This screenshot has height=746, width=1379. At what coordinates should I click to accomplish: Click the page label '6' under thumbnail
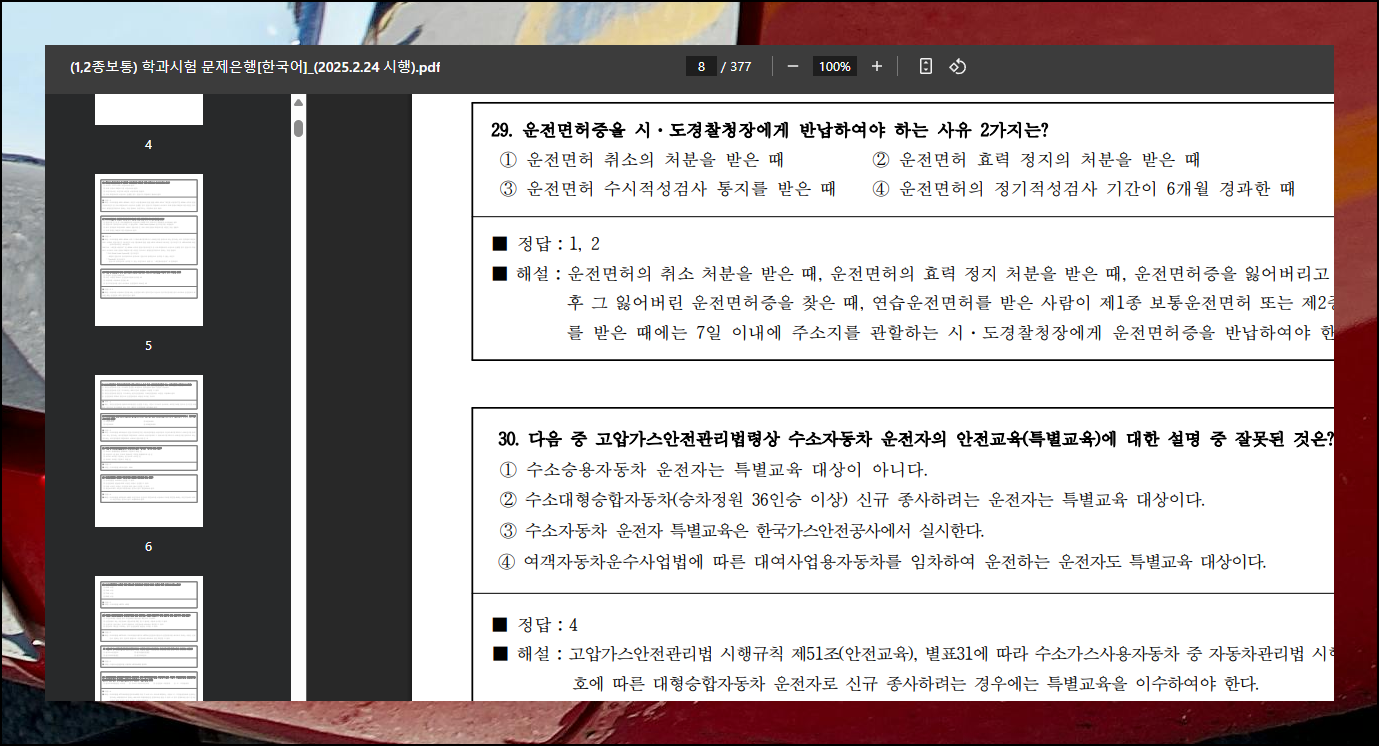pyautogui.click(x=149, y=547)
